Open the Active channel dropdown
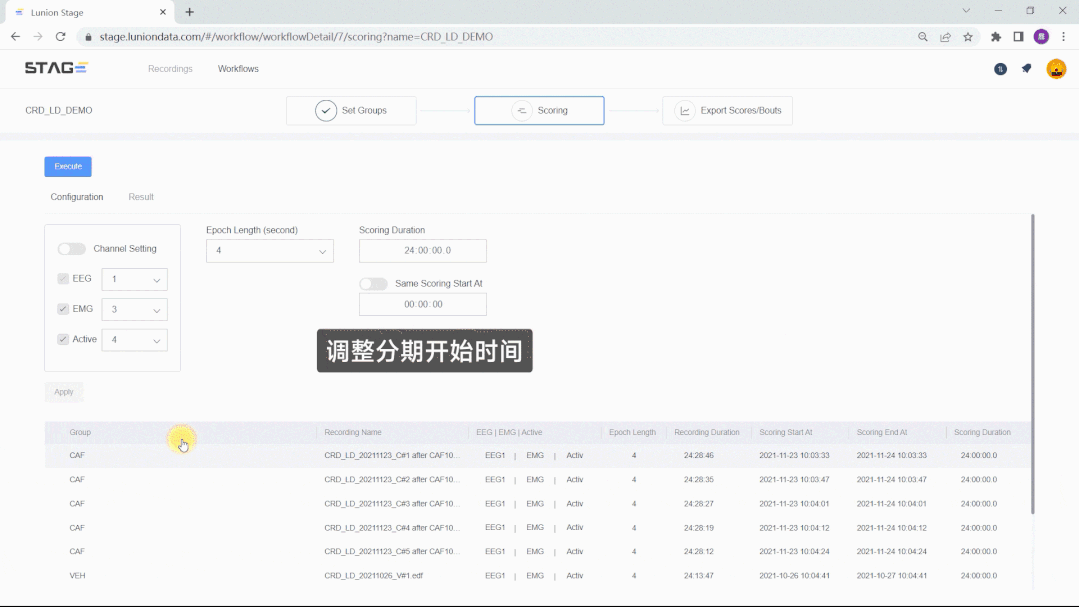This screenshot has height=607, width=1079. click(x=134, y=340)
